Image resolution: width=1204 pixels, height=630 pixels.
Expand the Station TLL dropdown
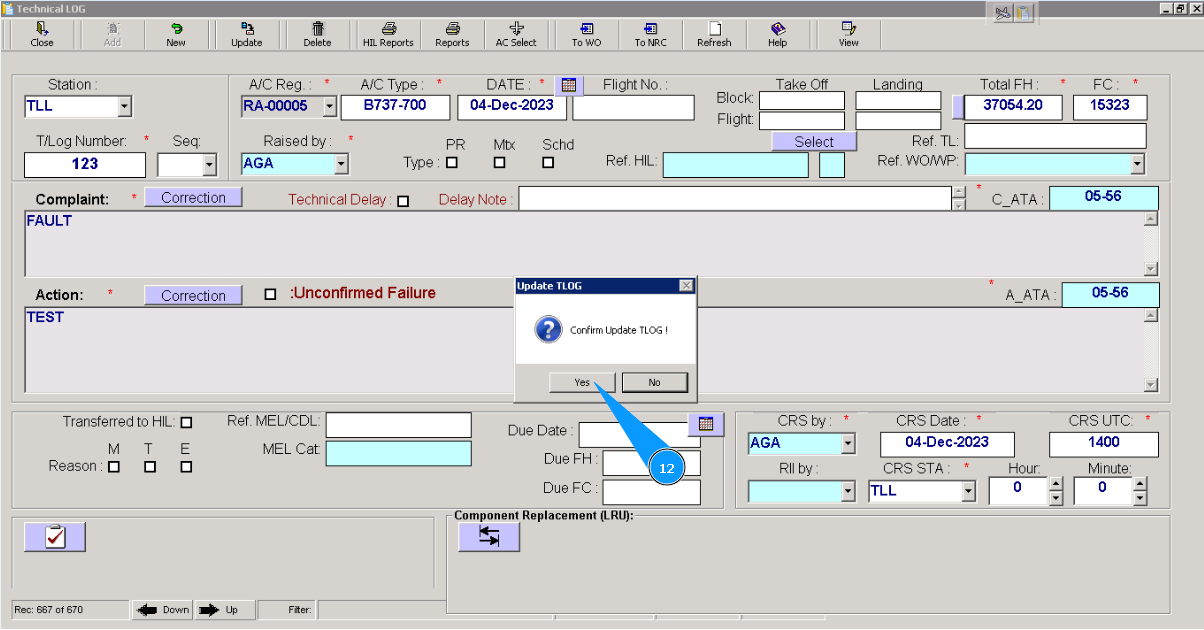coord(124,106)
